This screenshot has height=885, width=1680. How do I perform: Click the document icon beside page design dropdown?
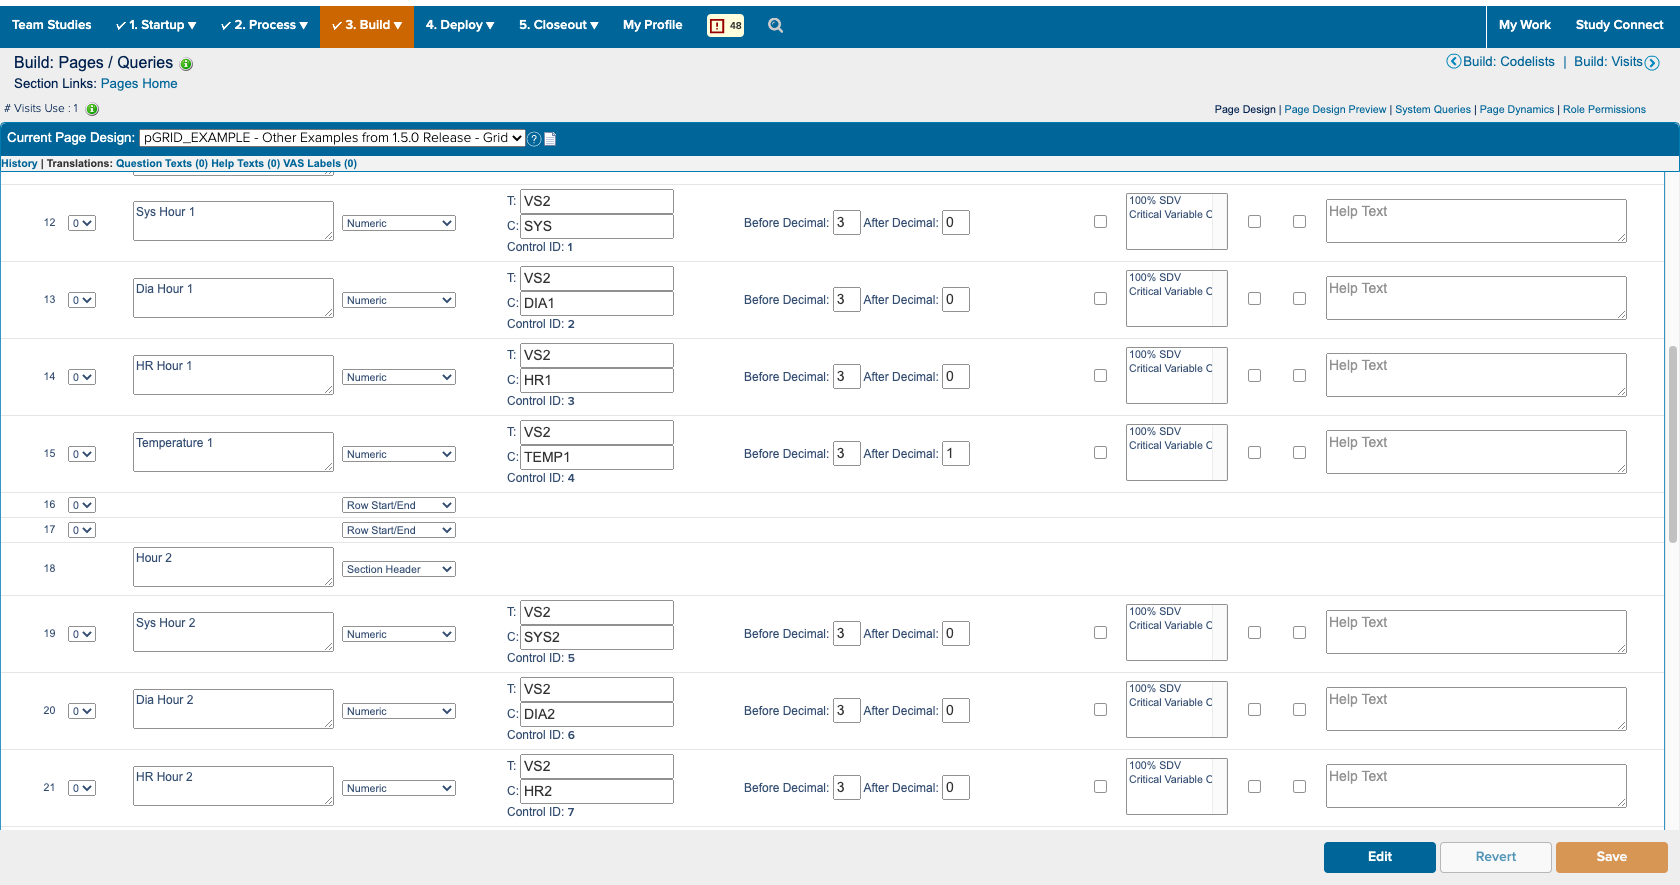click(550, 139)
